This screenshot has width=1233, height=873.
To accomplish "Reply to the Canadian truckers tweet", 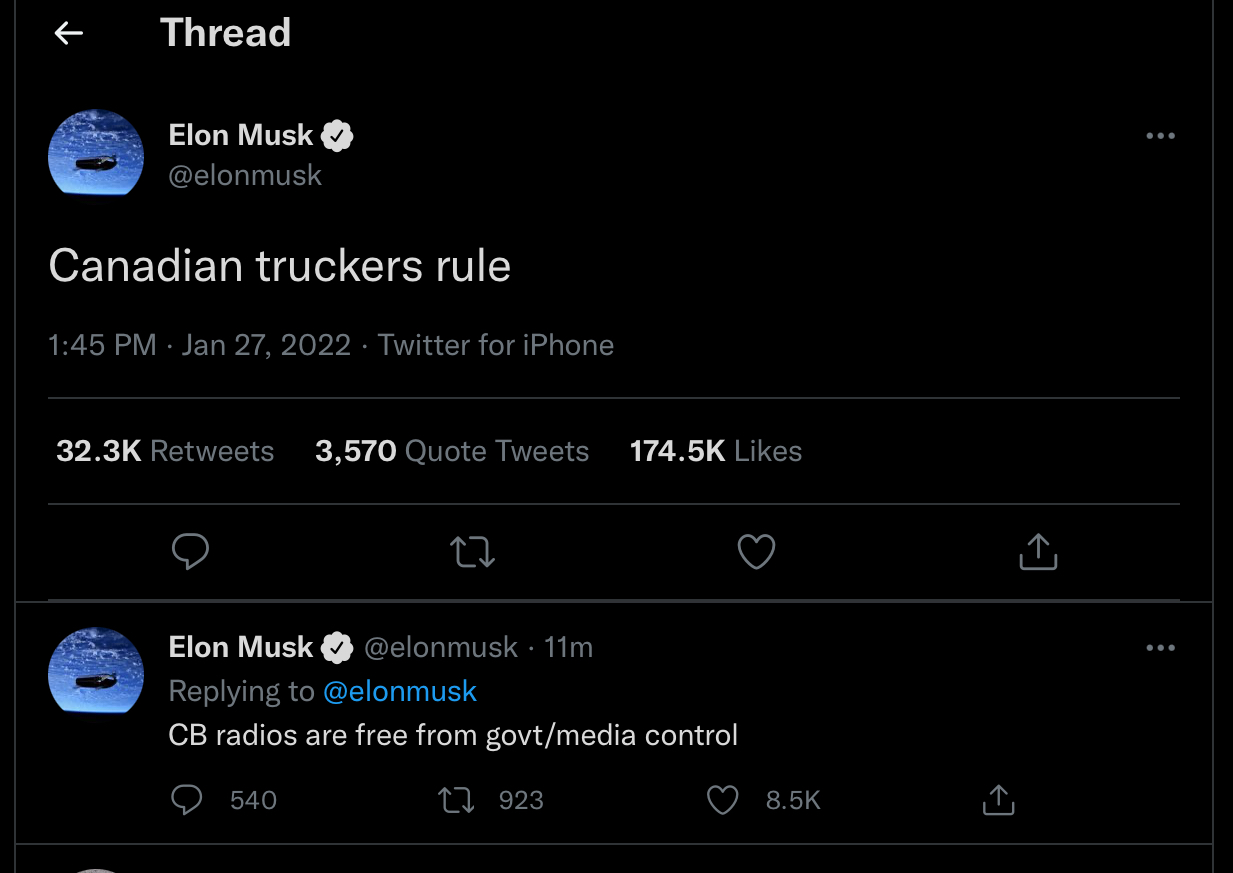I will coord(190,552).
